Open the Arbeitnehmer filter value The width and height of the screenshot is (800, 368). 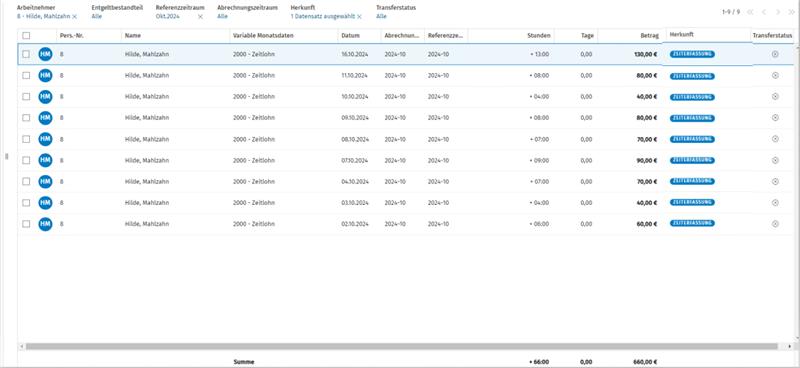click(44, 17)
